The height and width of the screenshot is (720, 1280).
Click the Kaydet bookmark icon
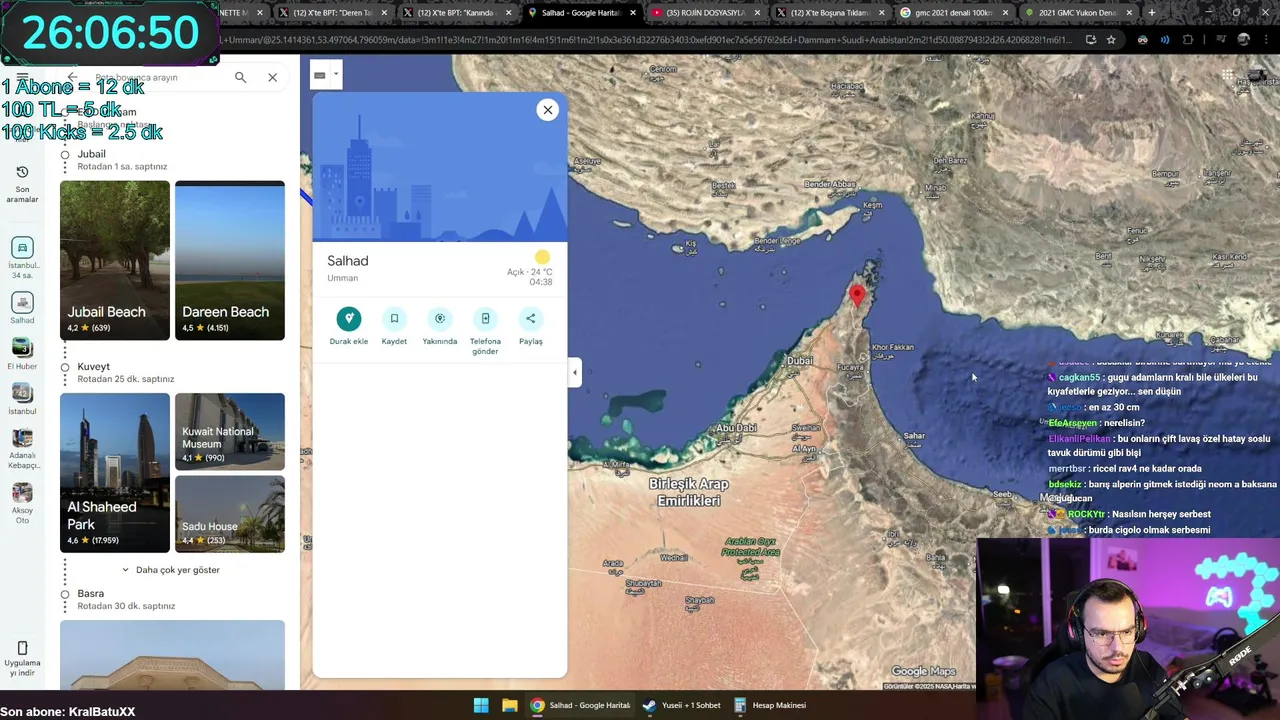394,319
